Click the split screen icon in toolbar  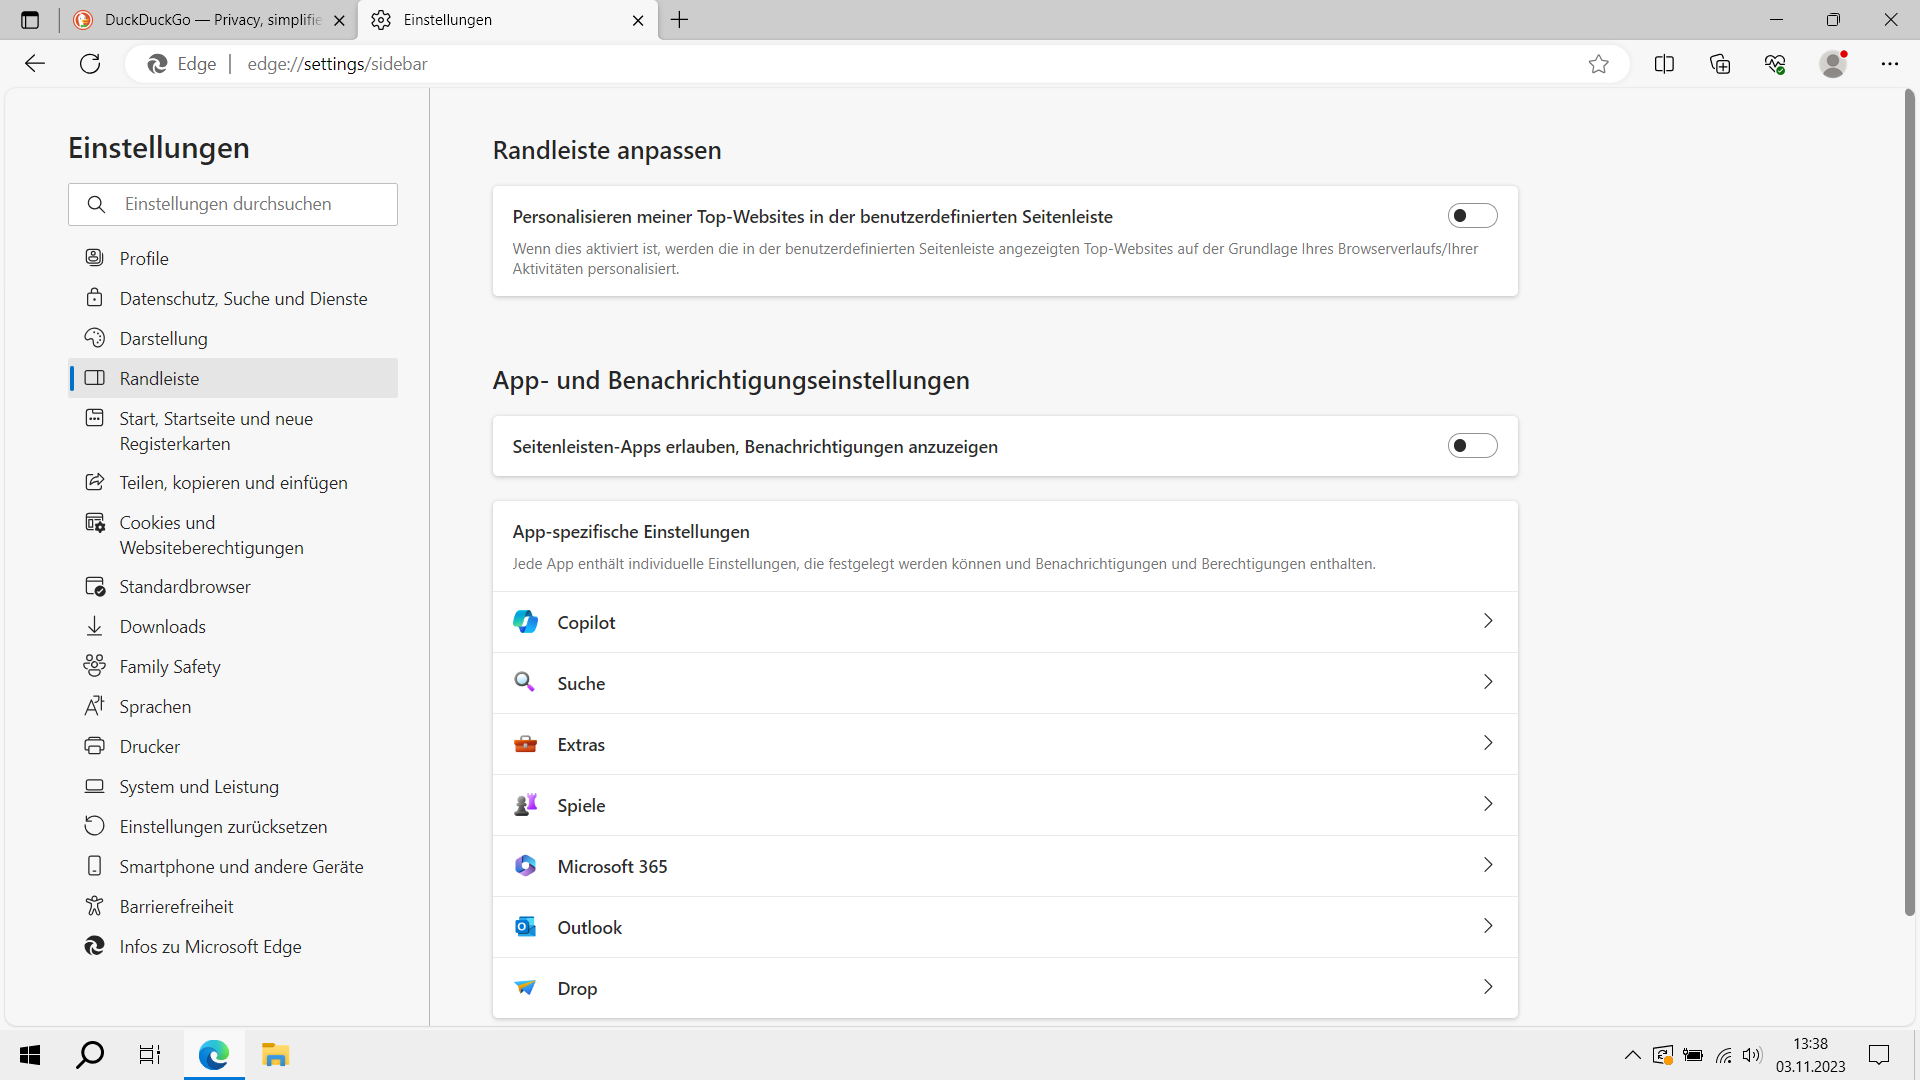click(x=1664, y=64)
